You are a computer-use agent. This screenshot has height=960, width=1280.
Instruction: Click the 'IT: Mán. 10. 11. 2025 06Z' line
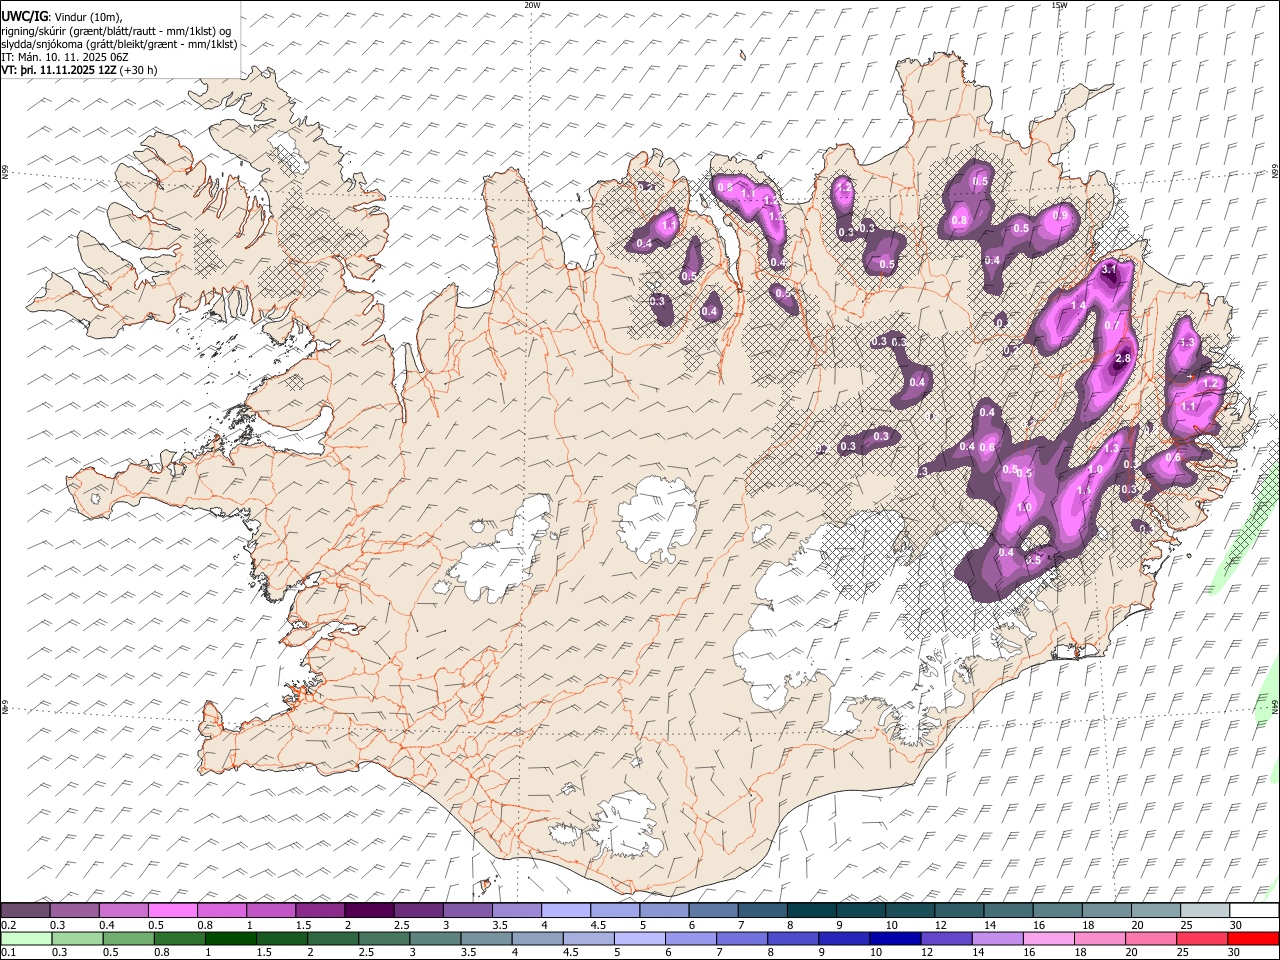pos(64,57)
